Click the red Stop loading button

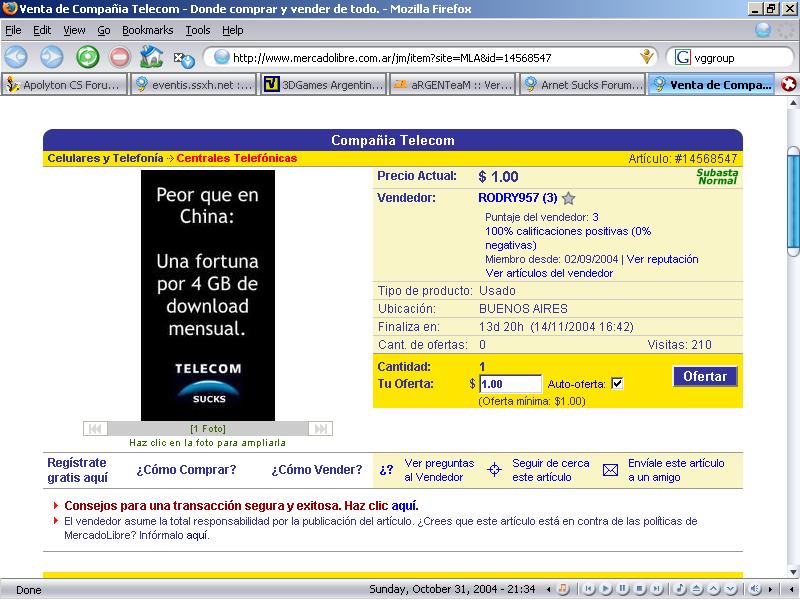pos(120,57)
